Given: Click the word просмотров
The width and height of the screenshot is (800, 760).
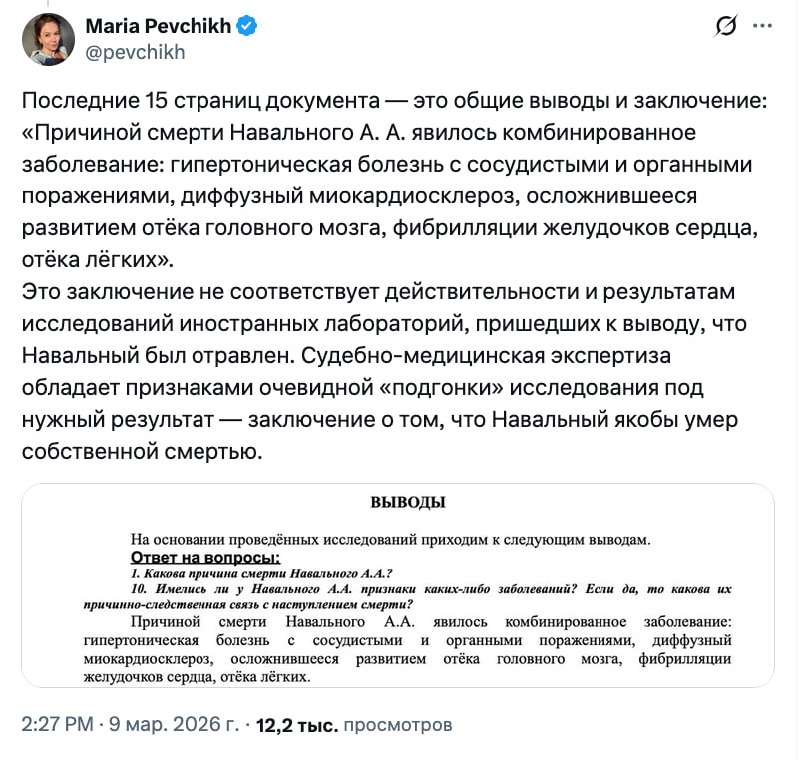Looking at the screenshot, I should (x=397, y=724).
